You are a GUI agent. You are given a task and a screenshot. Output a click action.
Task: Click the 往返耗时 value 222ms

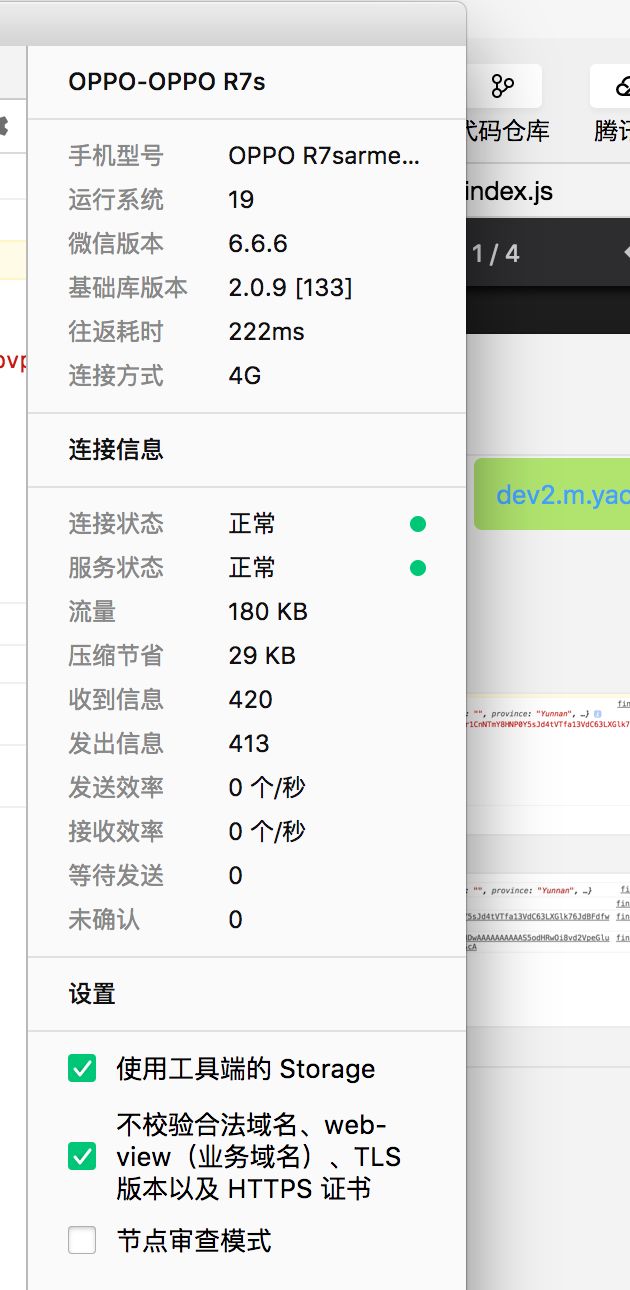click(x=266, y=332)
